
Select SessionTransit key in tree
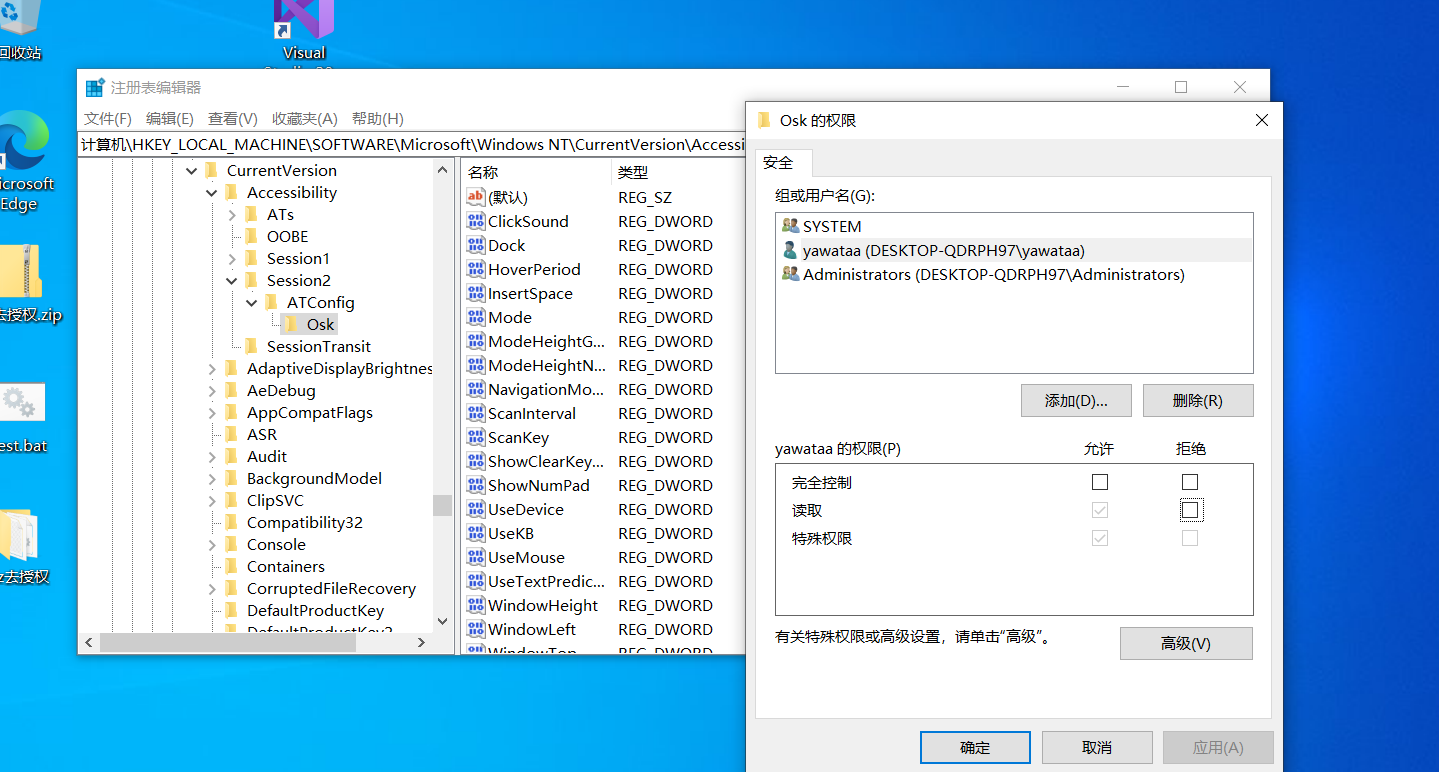click(318, 346)
